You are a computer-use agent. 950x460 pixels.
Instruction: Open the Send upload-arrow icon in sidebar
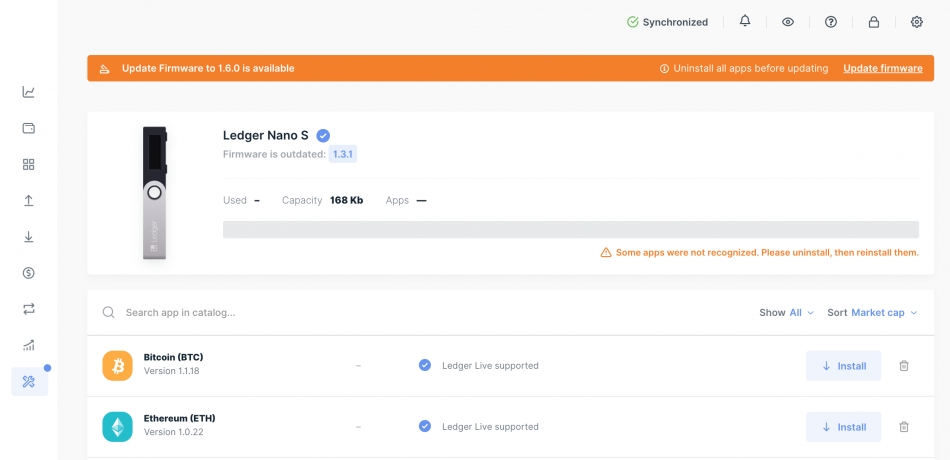[x=28, y=201]
